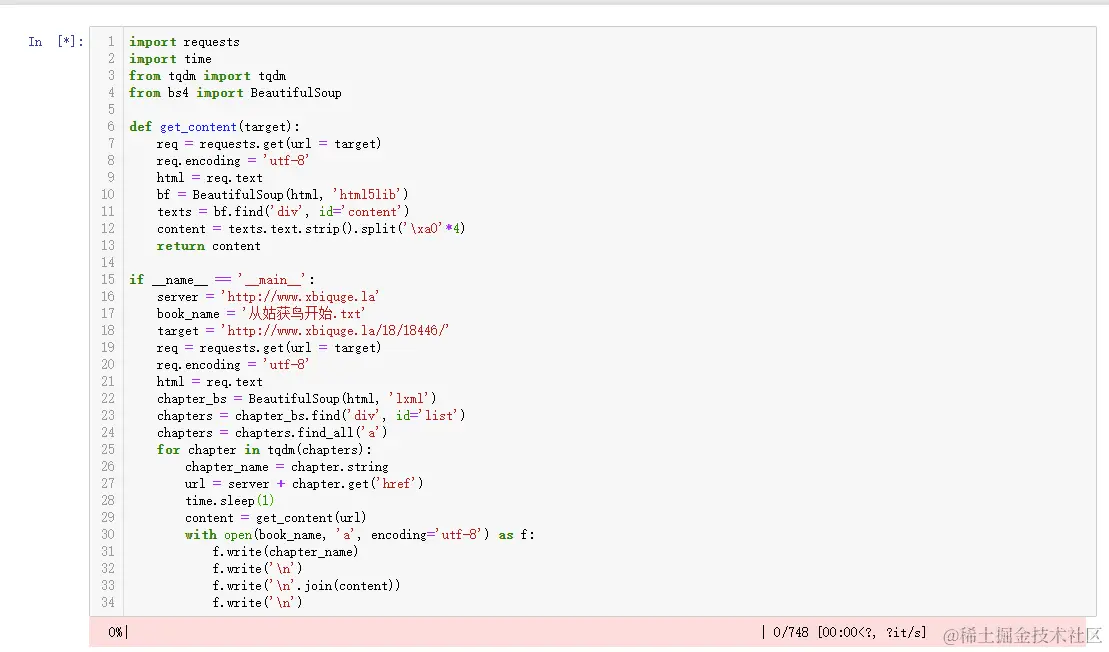Click line 7 requests.get call in get_content
The width and height of the screenshot is (1109, 652).
269,144
